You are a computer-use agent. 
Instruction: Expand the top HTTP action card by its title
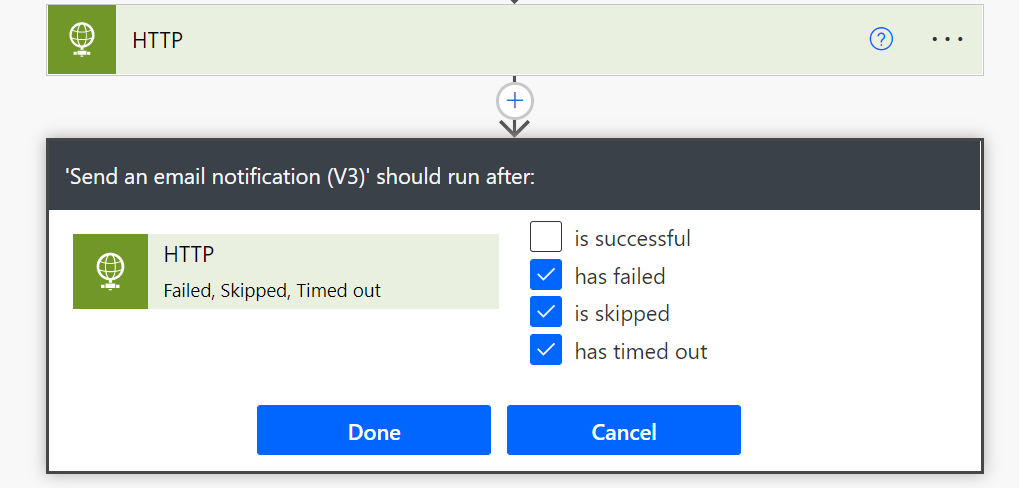(x=158, y=40)
